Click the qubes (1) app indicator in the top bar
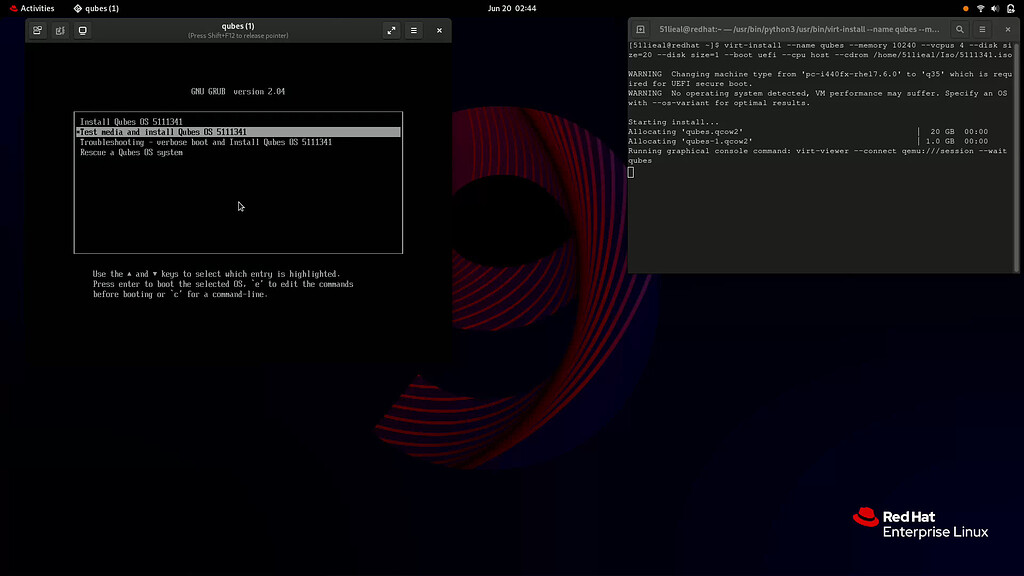Viewport: 1024px width, 576px height. pos(95,8)
